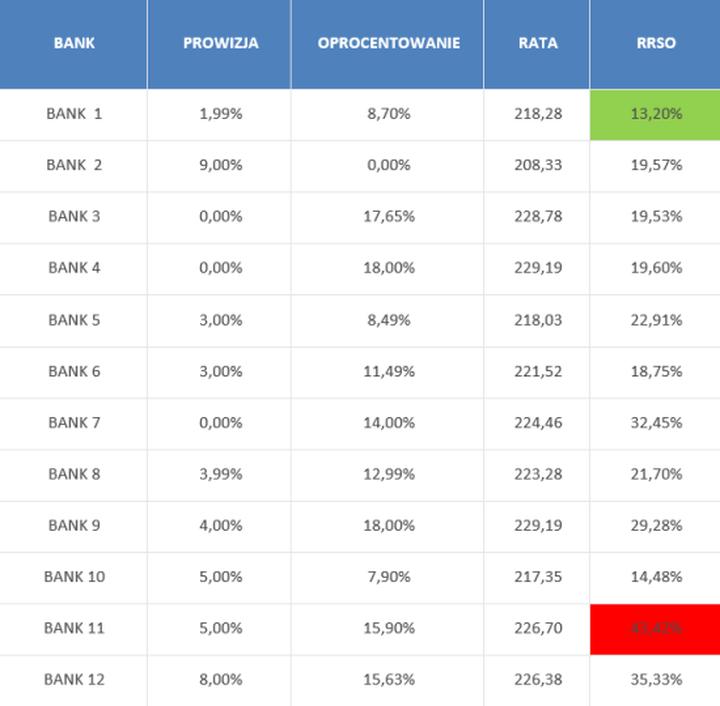Click the OPROCENTOWANIE column header
The width and height of the screenshot is (720, 706).
[x=388, y=43]
